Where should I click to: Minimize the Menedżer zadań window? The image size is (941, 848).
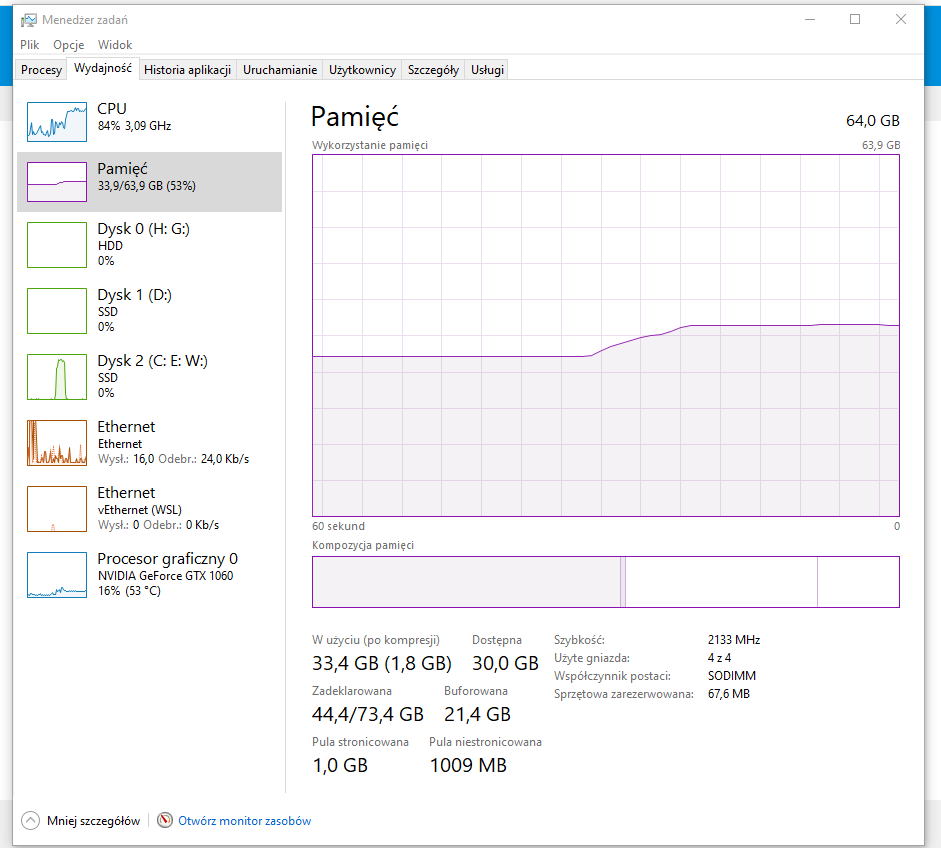(810, 19)
